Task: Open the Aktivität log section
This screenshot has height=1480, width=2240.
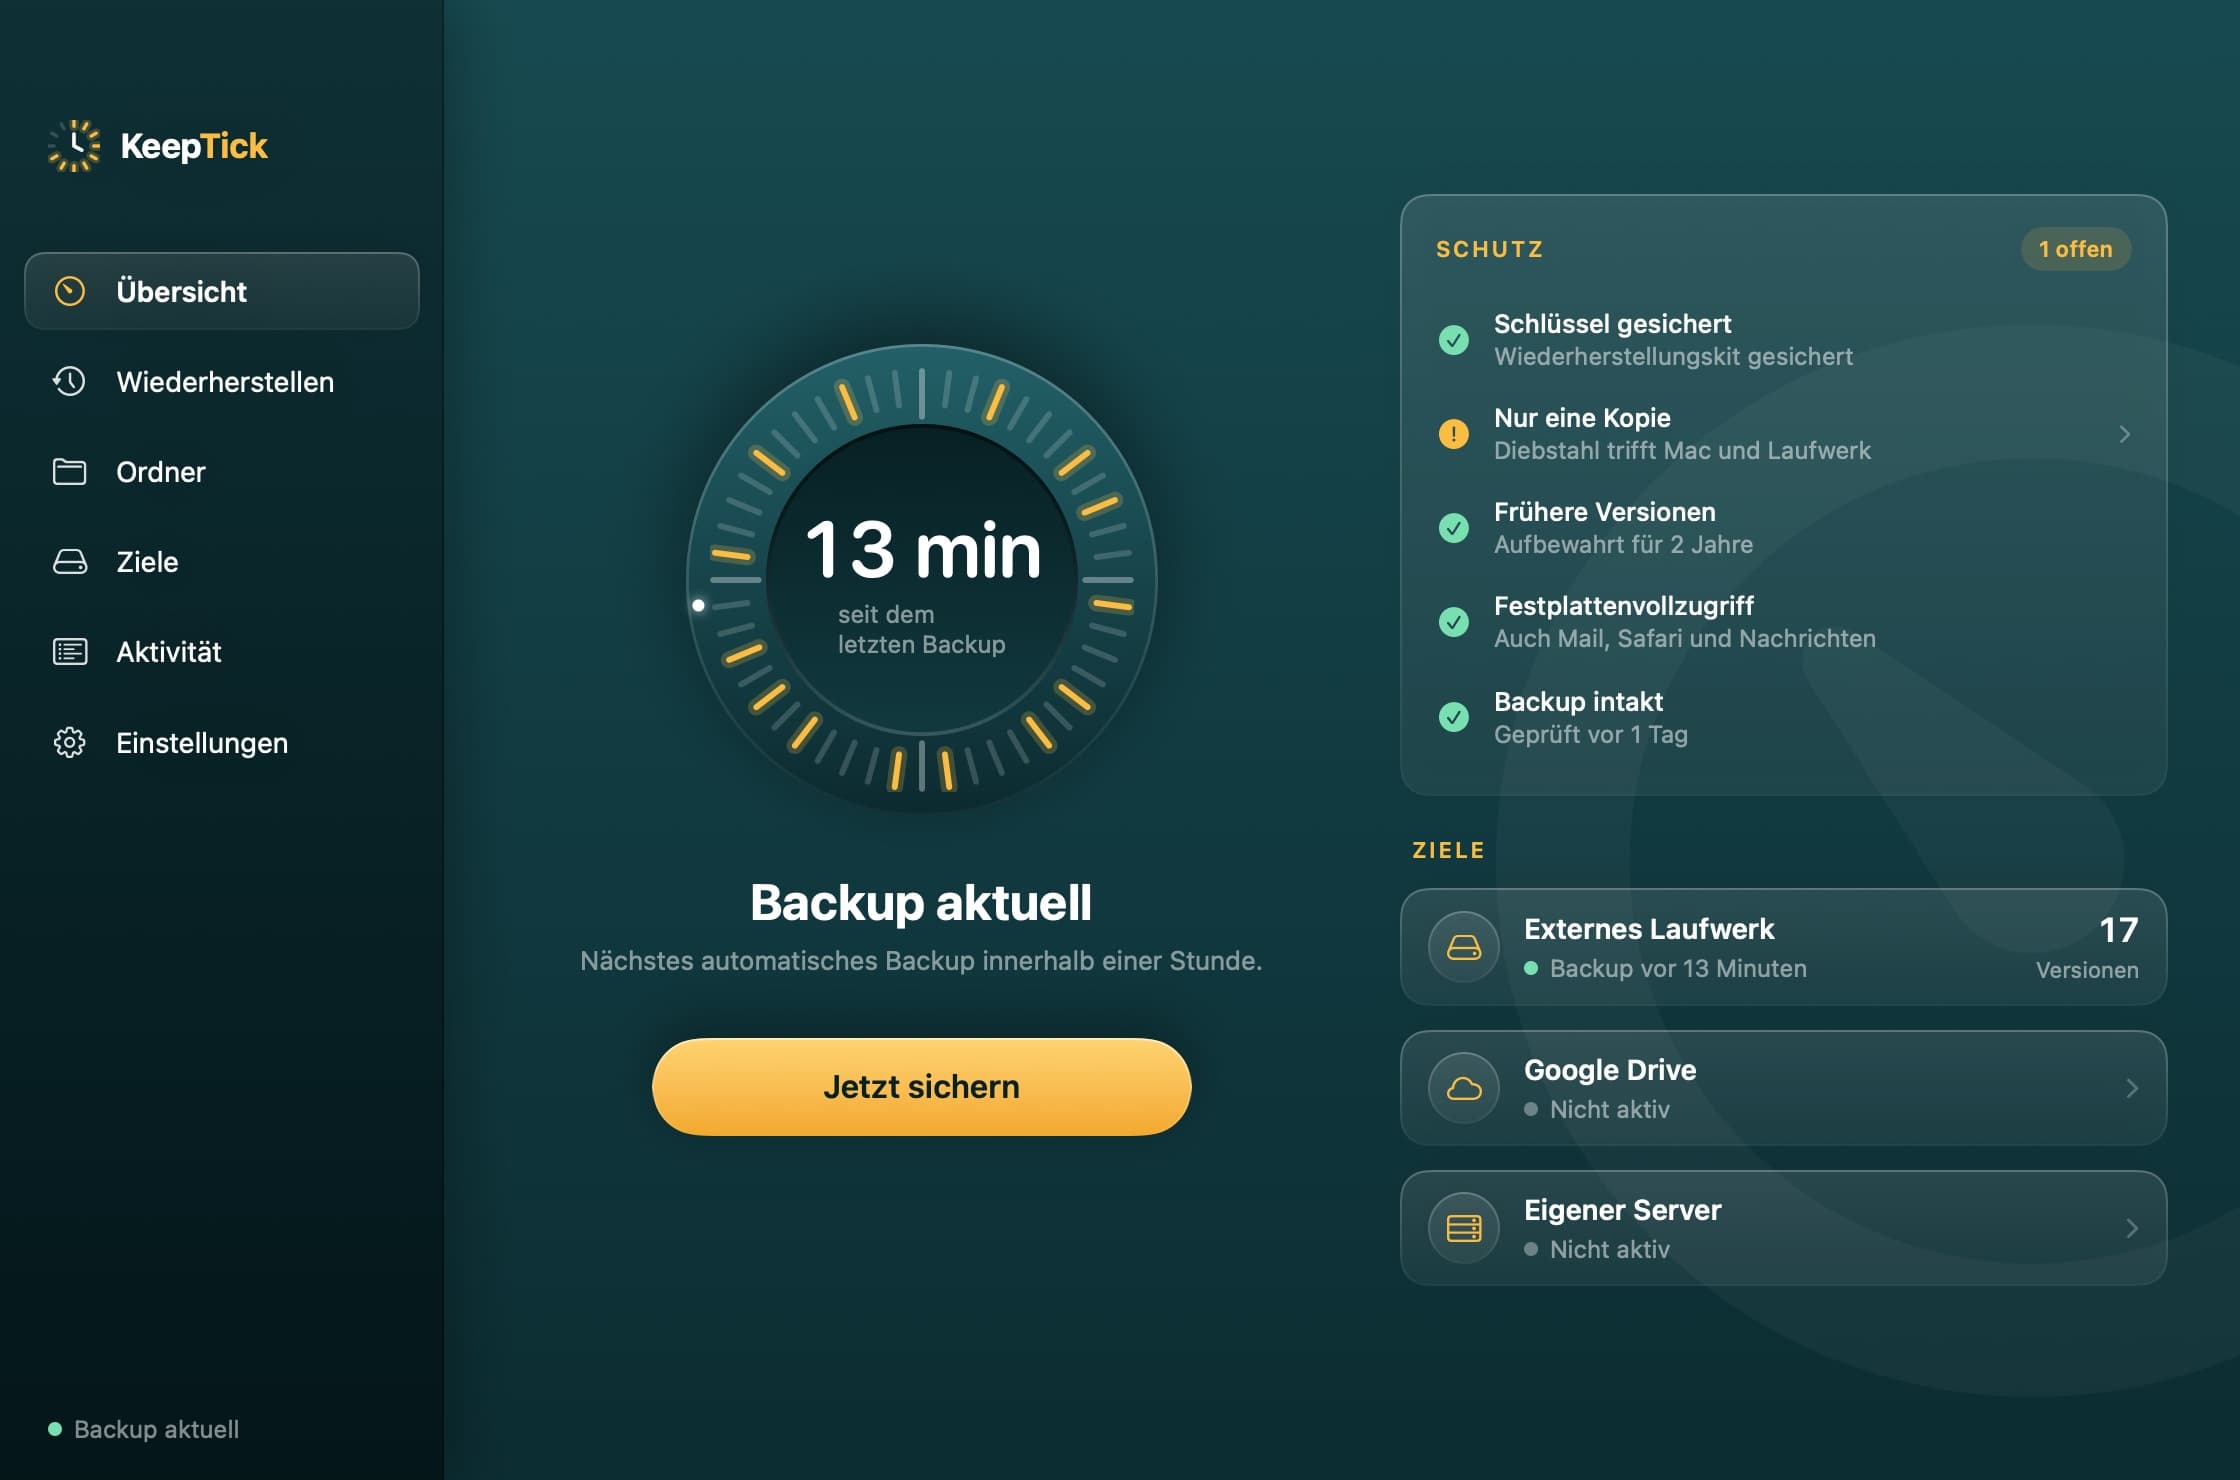Action: tap(222, 652)
